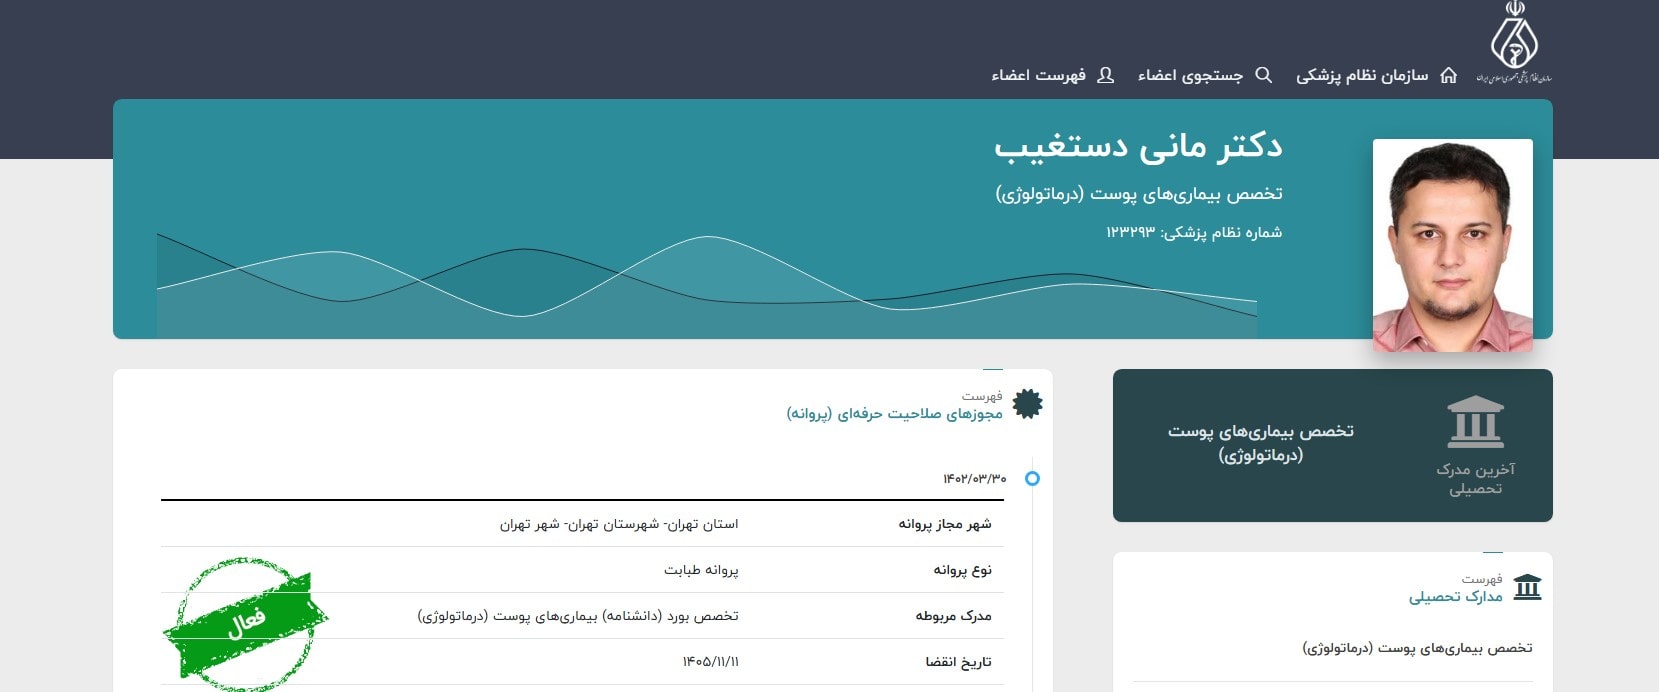Click the نوع پروانه row showing پروانه طبابت
The image size is (1659, 692).
582,570
